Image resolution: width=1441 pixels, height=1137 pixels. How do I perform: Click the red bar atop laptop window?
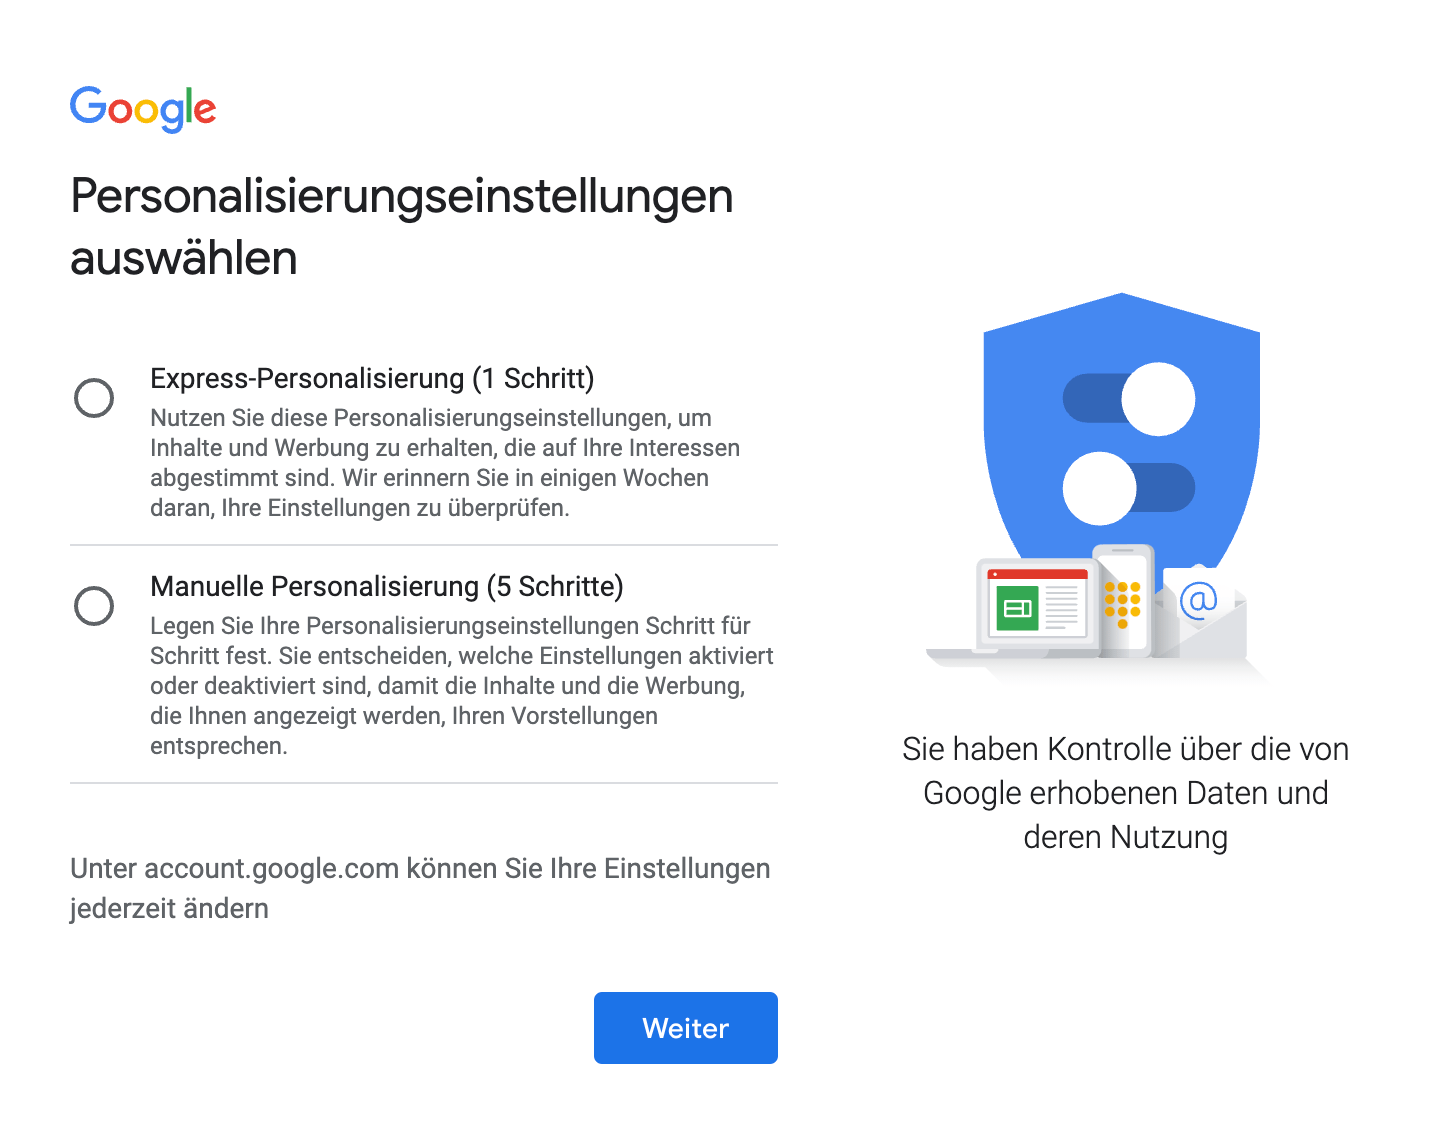[1037, 574]
